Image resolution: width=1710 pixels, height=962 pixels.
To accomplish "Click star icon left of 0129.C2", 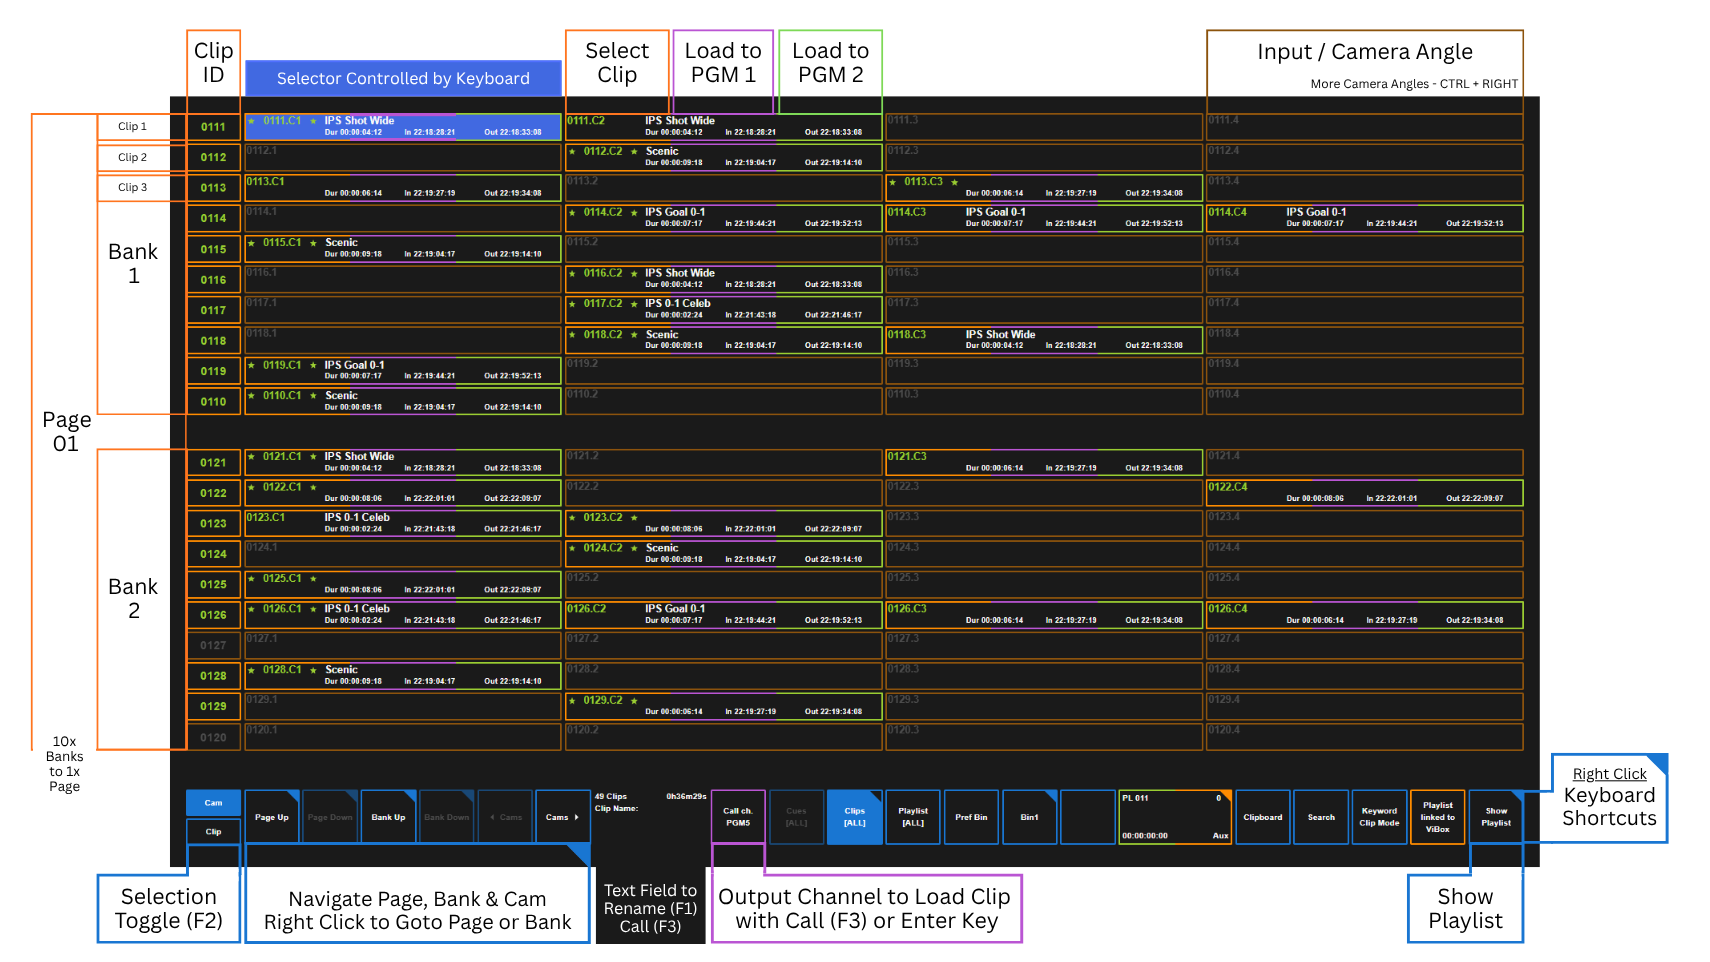I will coord(572,700).
